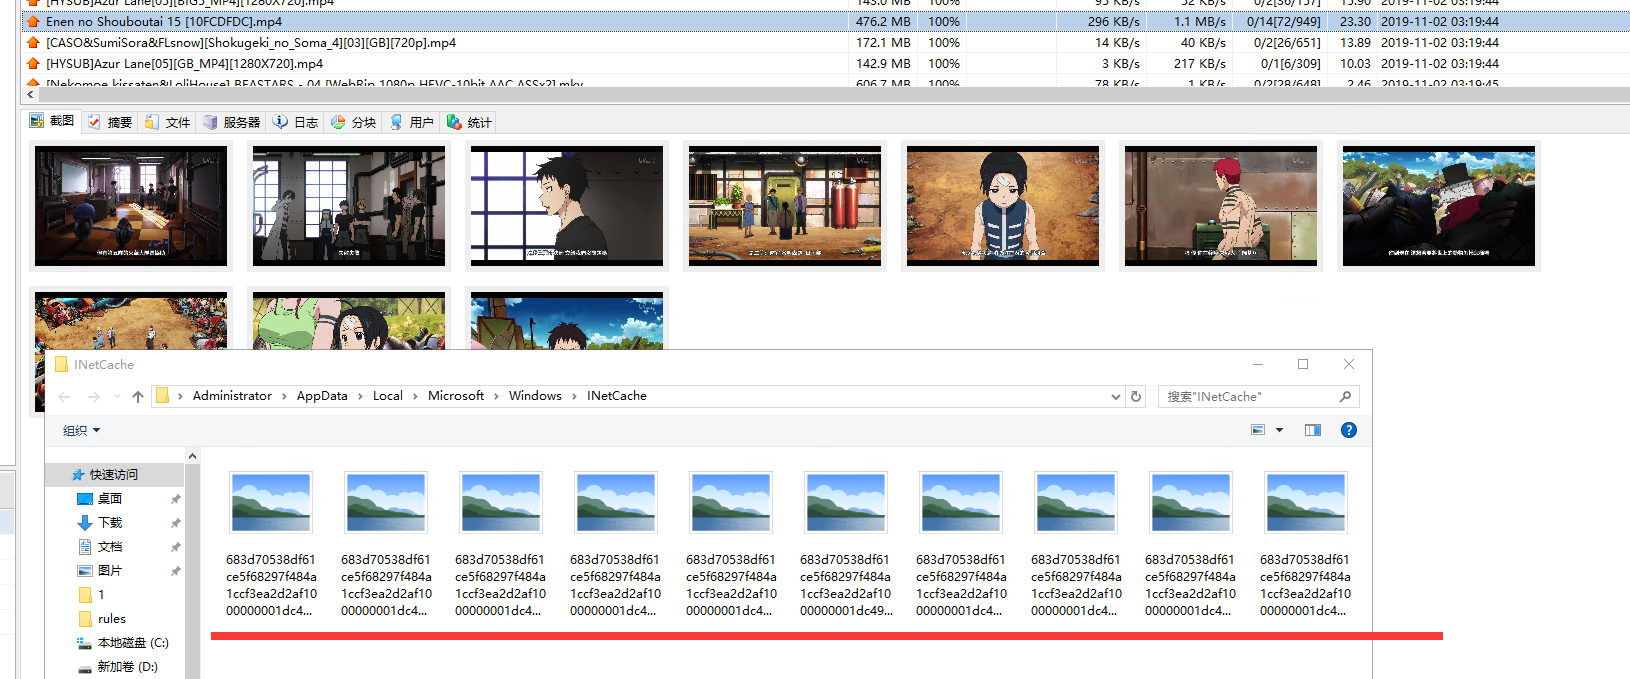Click the INetCache breadcrumb segment
The width and height of the screenshot is (1630, 679).
pyautogui.click(x=617, y=396)
